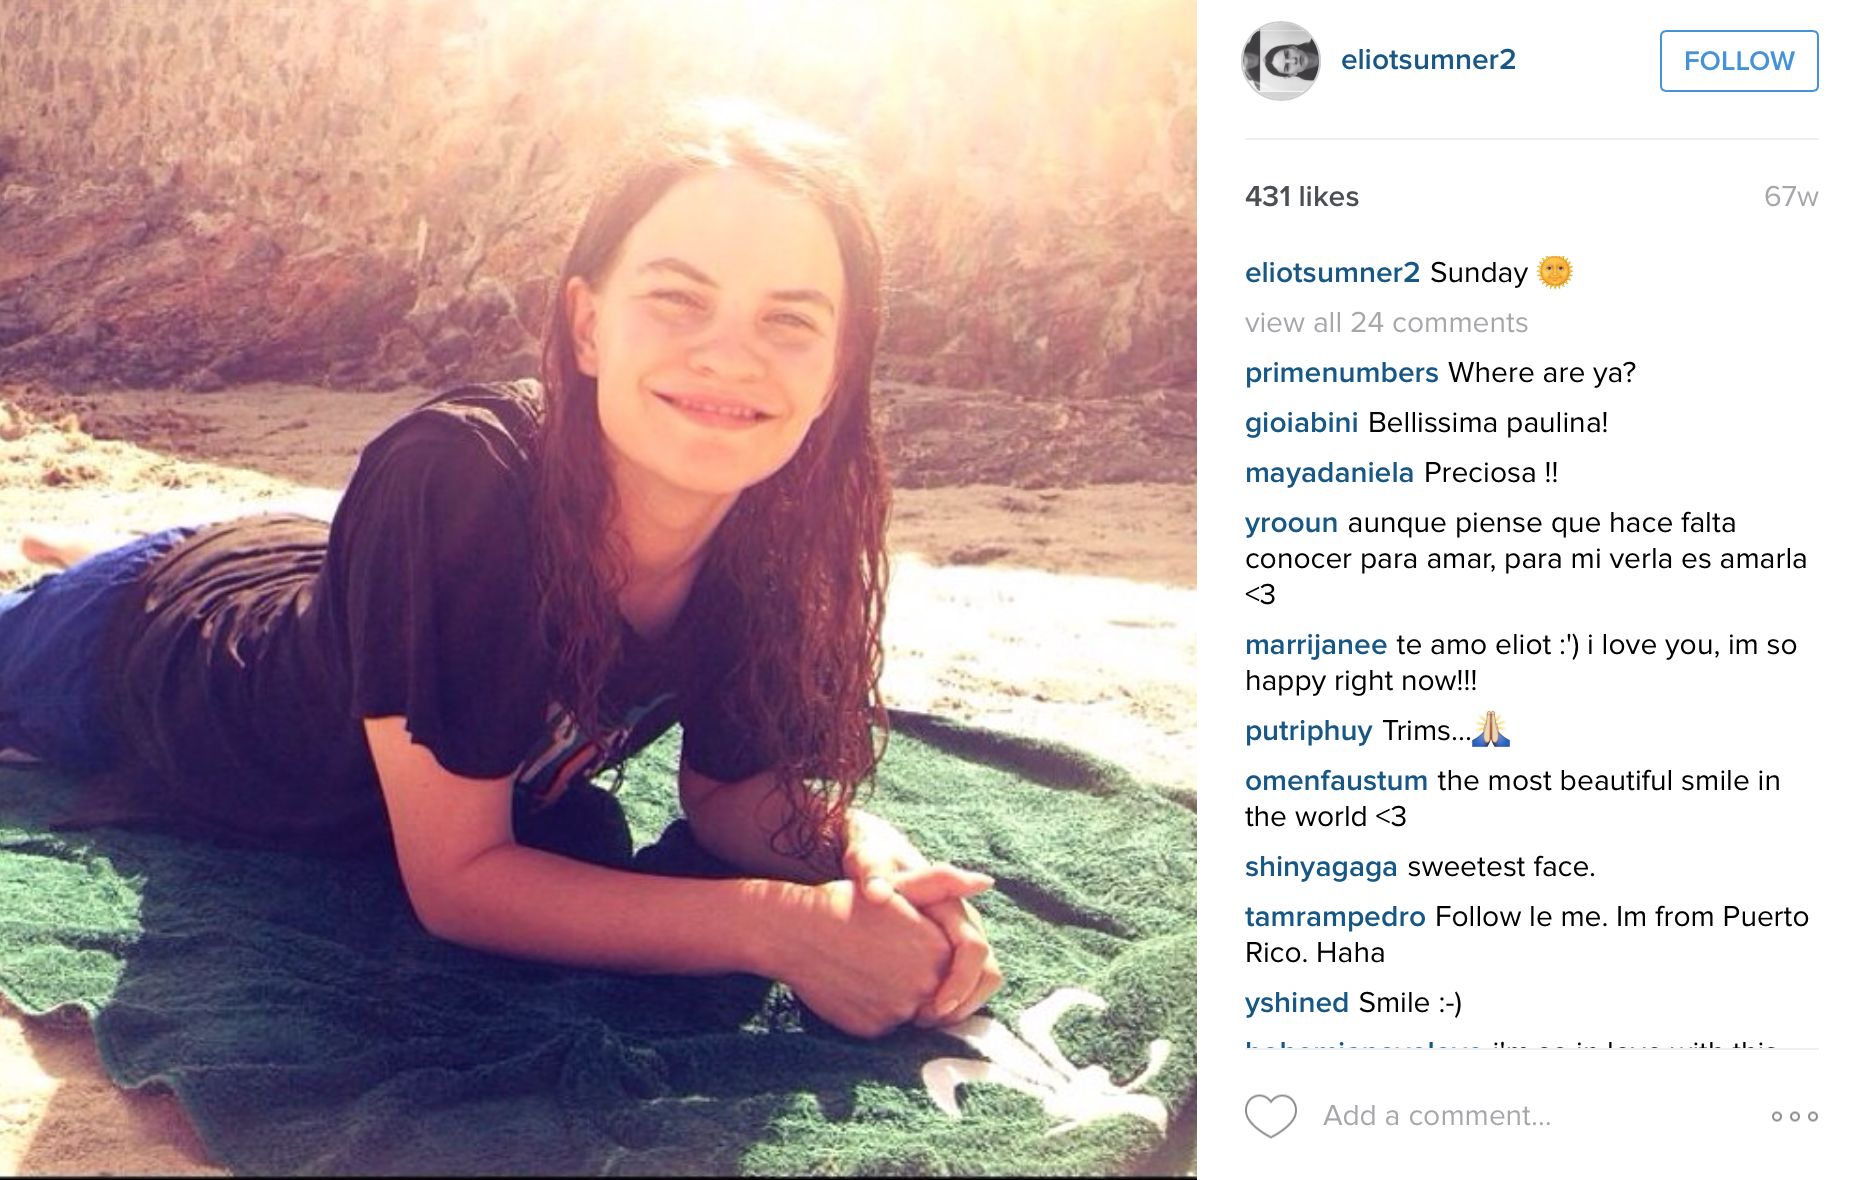
Task: Select omenfaustum username link
Action: click(x=1336, y=781)
